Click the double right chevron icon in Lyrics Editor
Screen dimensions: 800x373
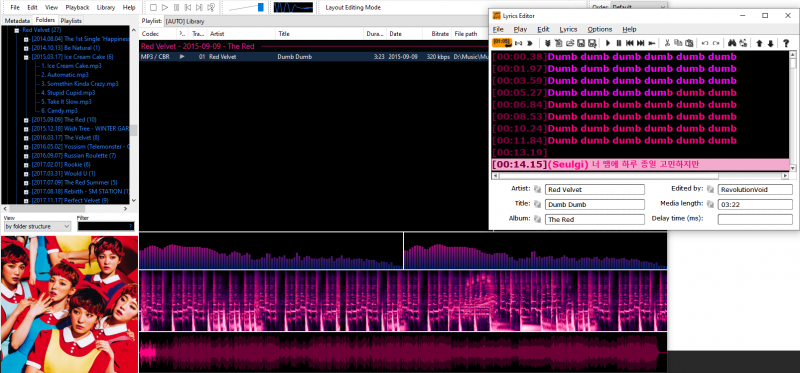(x=530, y=43)
